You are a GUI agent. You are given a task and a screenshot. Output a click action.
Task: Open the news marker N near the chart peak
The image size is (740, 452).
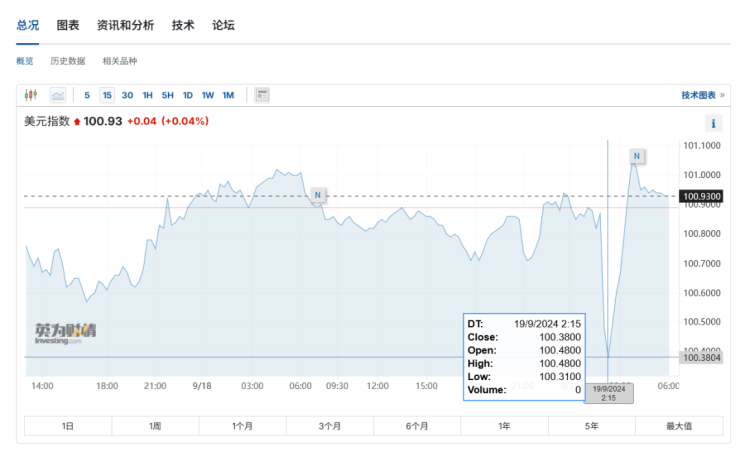tap(637, 156)
